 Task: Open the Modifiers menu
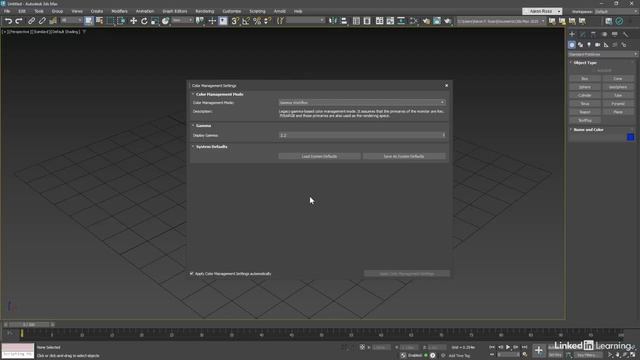(119, 11)
